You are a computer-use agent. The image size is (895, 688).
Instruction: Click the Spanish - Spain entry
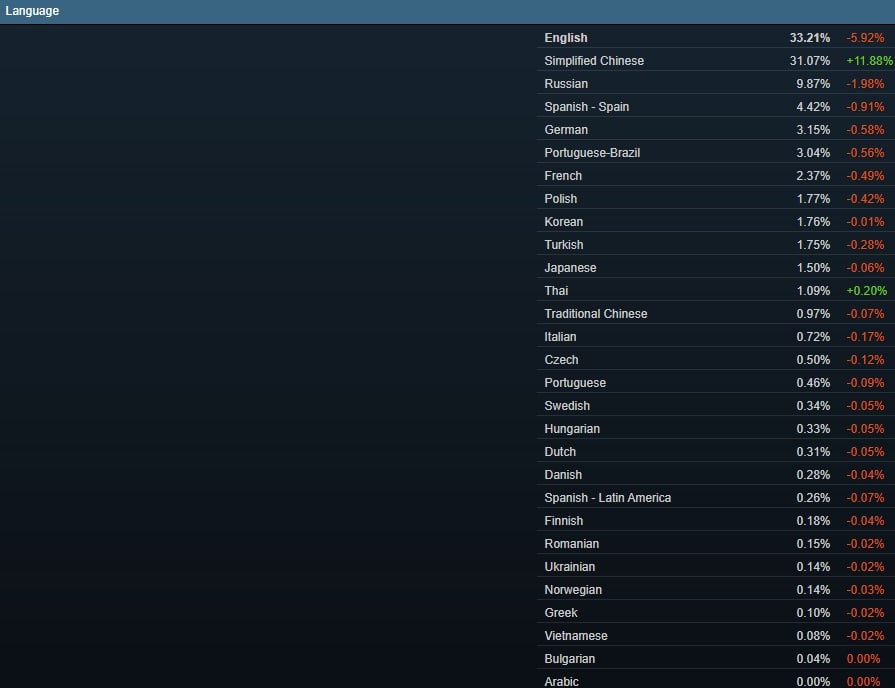point(716,107)
